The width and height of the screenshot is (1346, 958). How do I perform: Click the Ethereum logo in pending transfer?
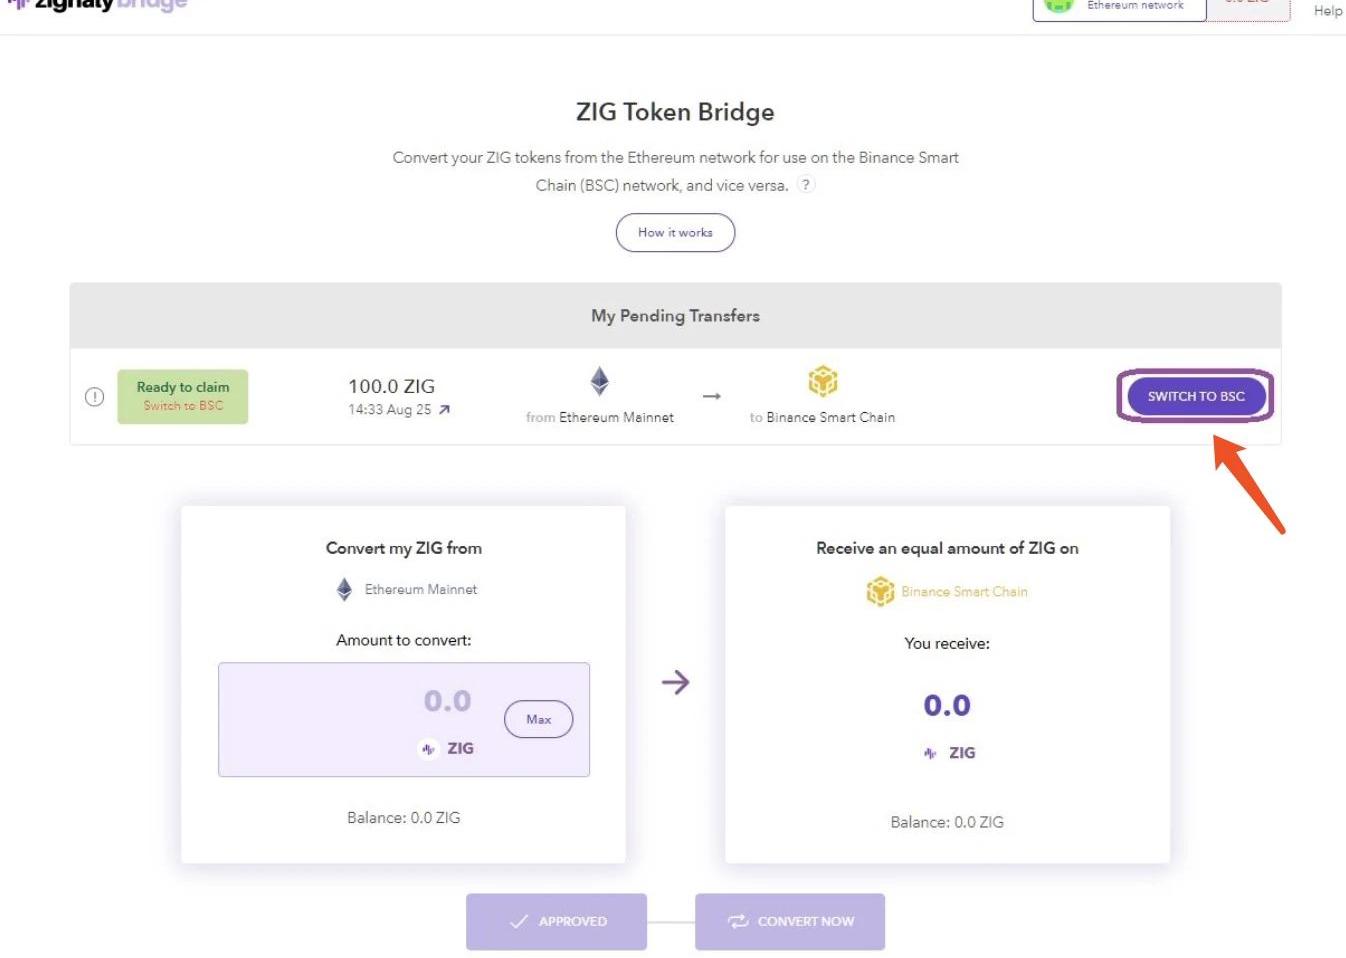[x=600, y=381]
